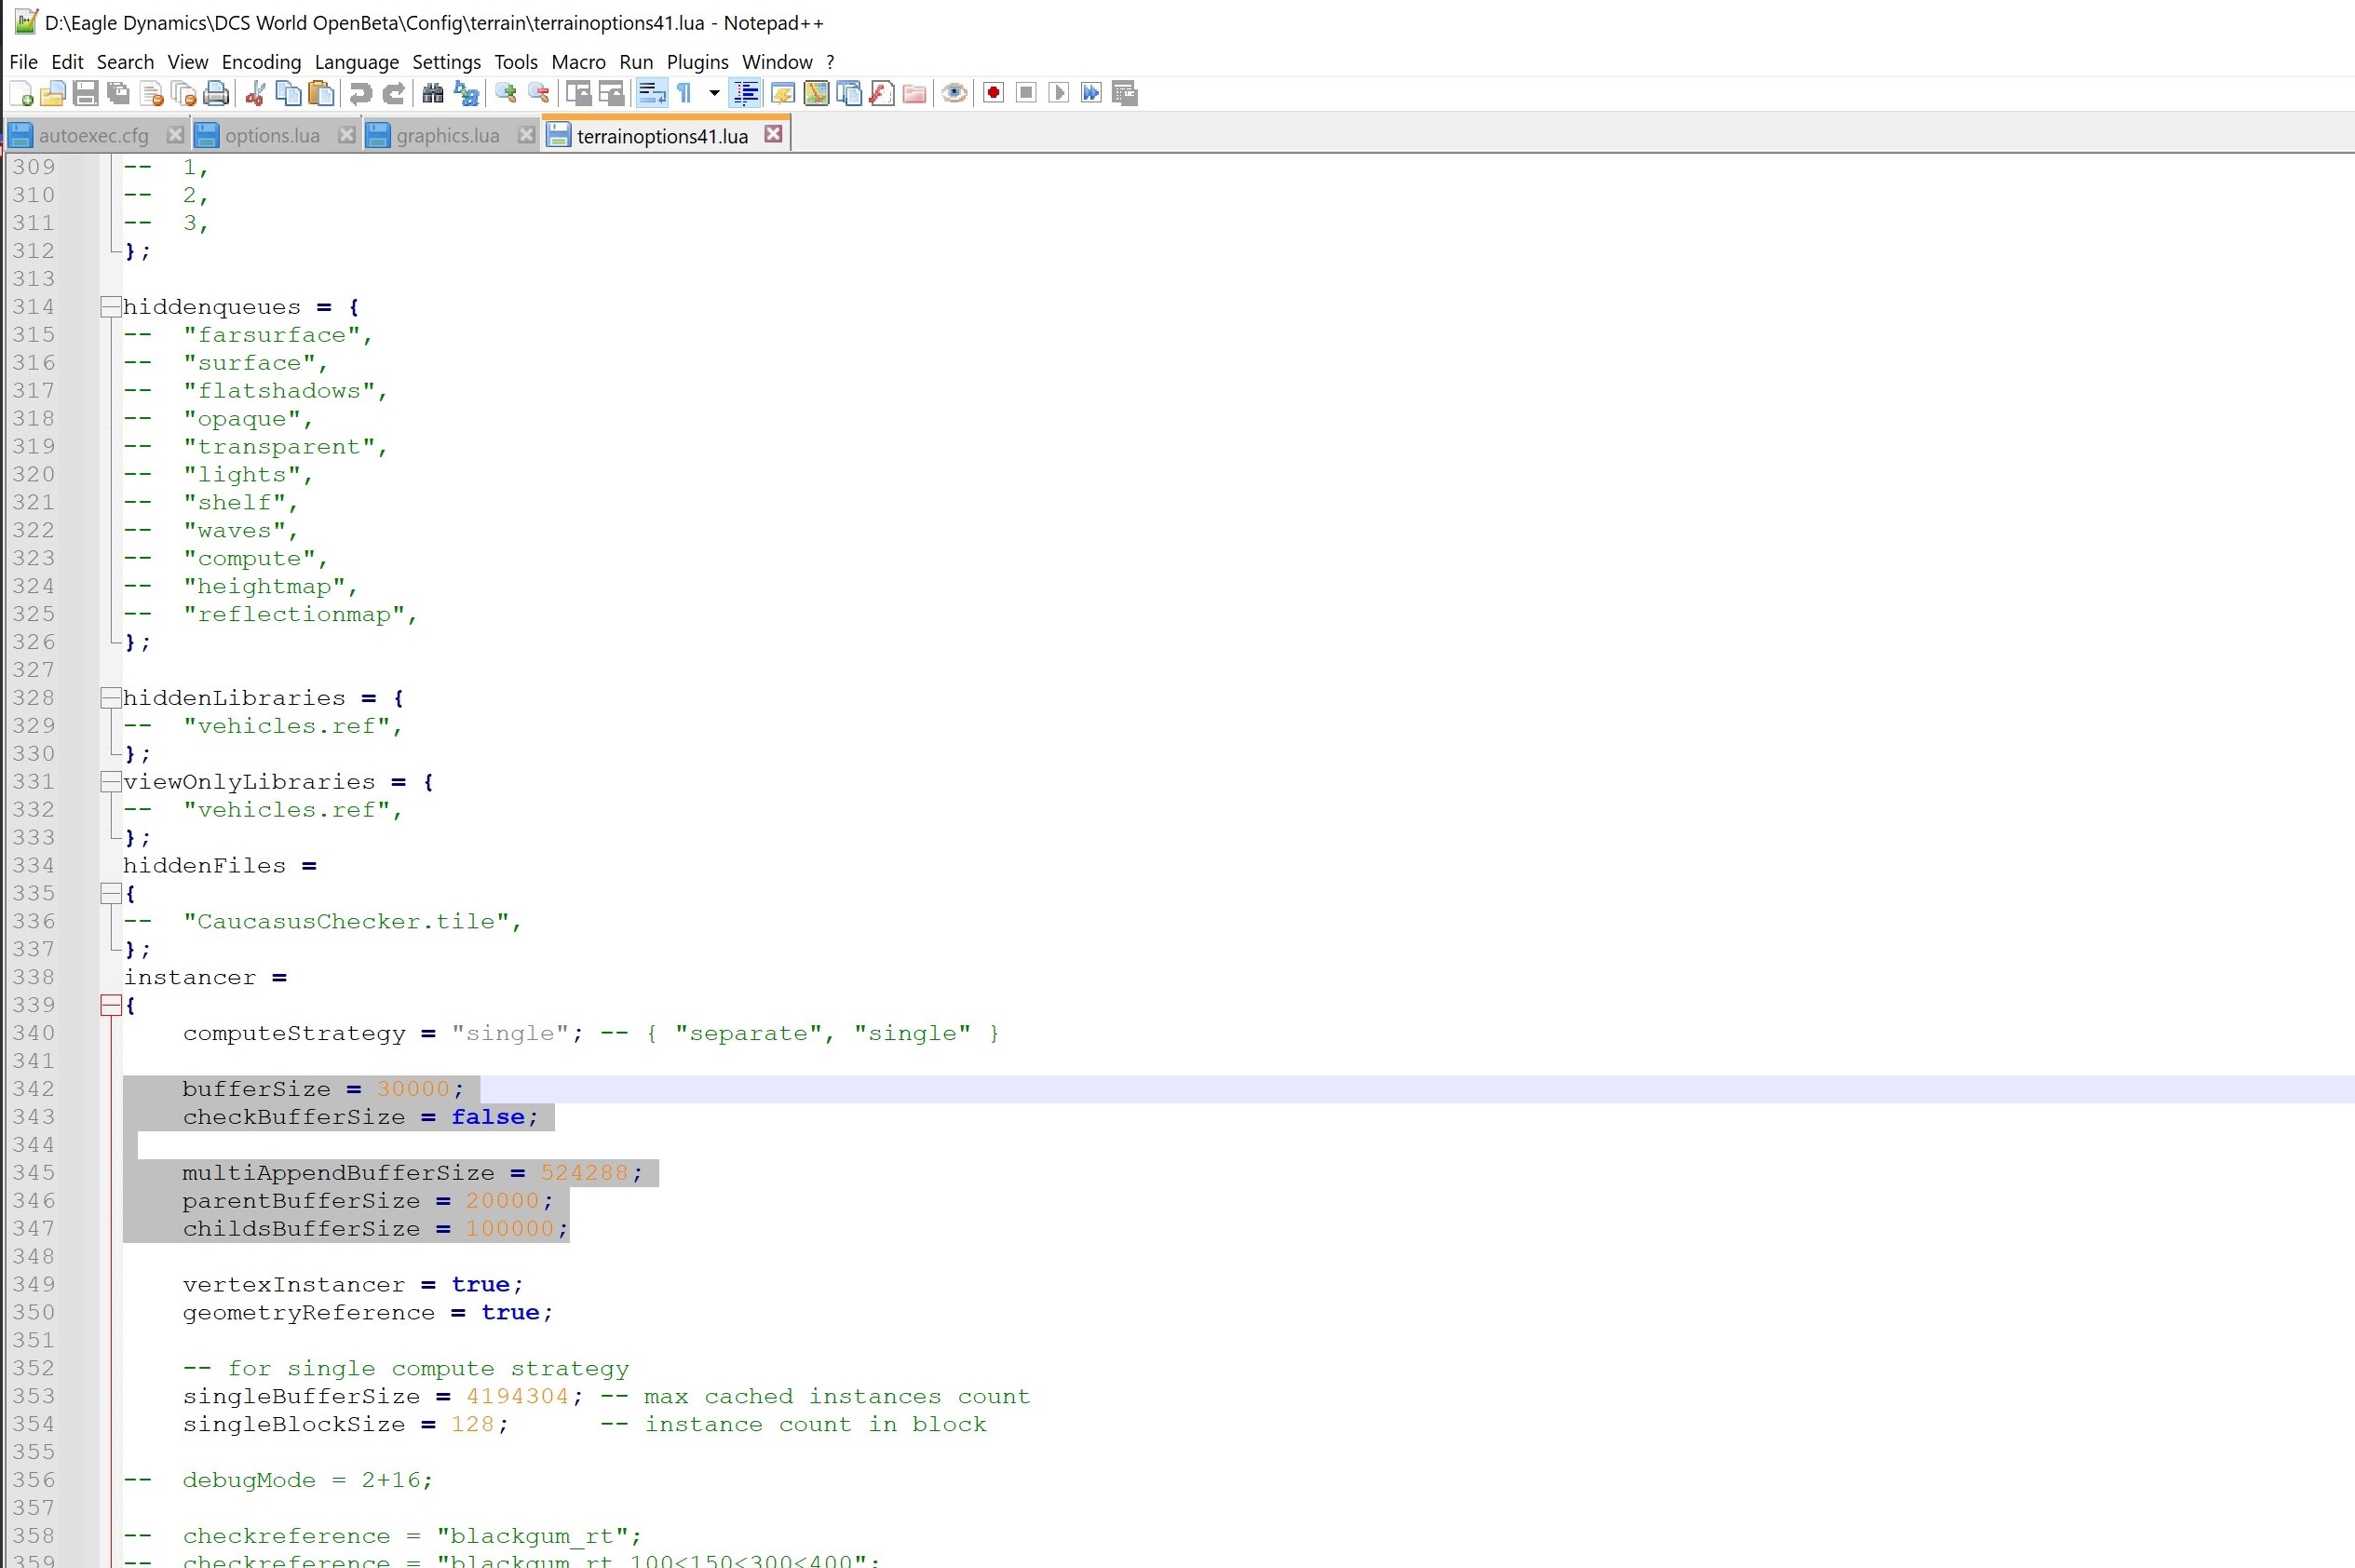Image resolution: width=2355 pixels, height=1568 pixels.
Task: Start macro recording with red record button
Action: 993,94
